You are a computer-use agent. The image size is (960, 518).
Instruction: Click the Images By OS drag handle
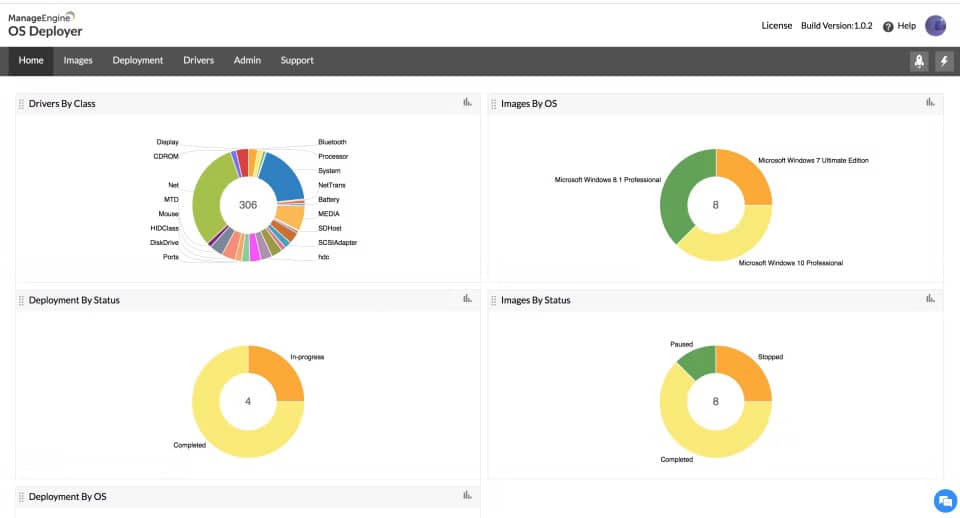click(x=493, y=104)
